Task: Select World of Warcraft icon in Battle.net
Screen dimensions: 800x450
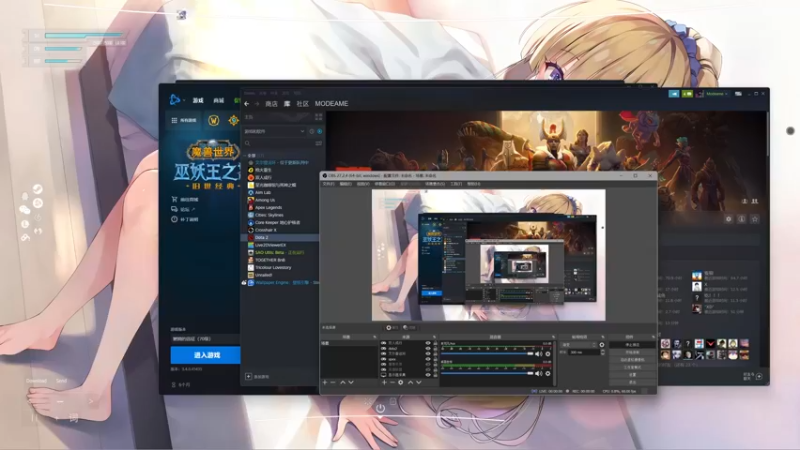Action: [213, 120]
